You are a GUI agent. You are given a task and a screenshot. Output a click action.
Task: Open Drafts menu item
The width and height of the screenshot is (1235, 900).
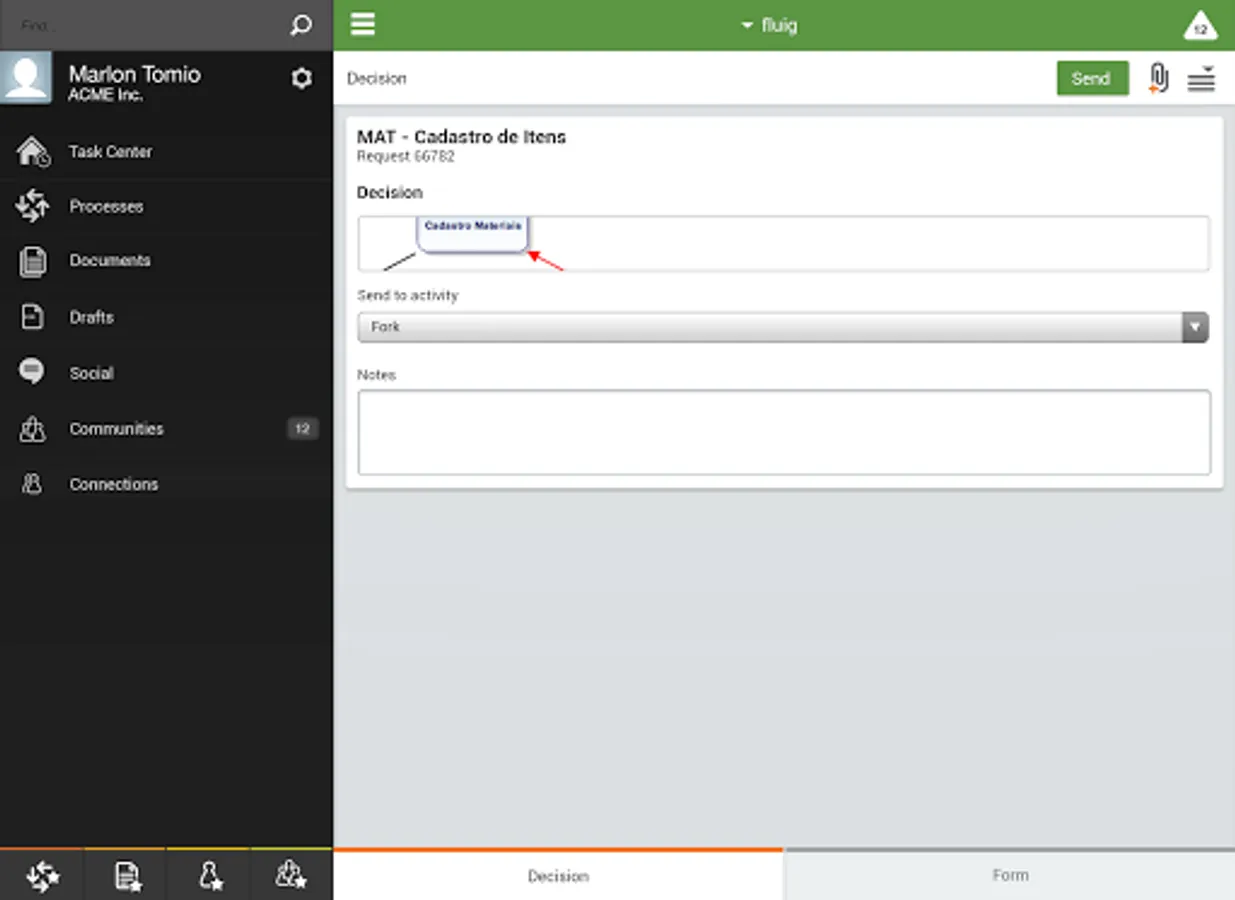166,317
